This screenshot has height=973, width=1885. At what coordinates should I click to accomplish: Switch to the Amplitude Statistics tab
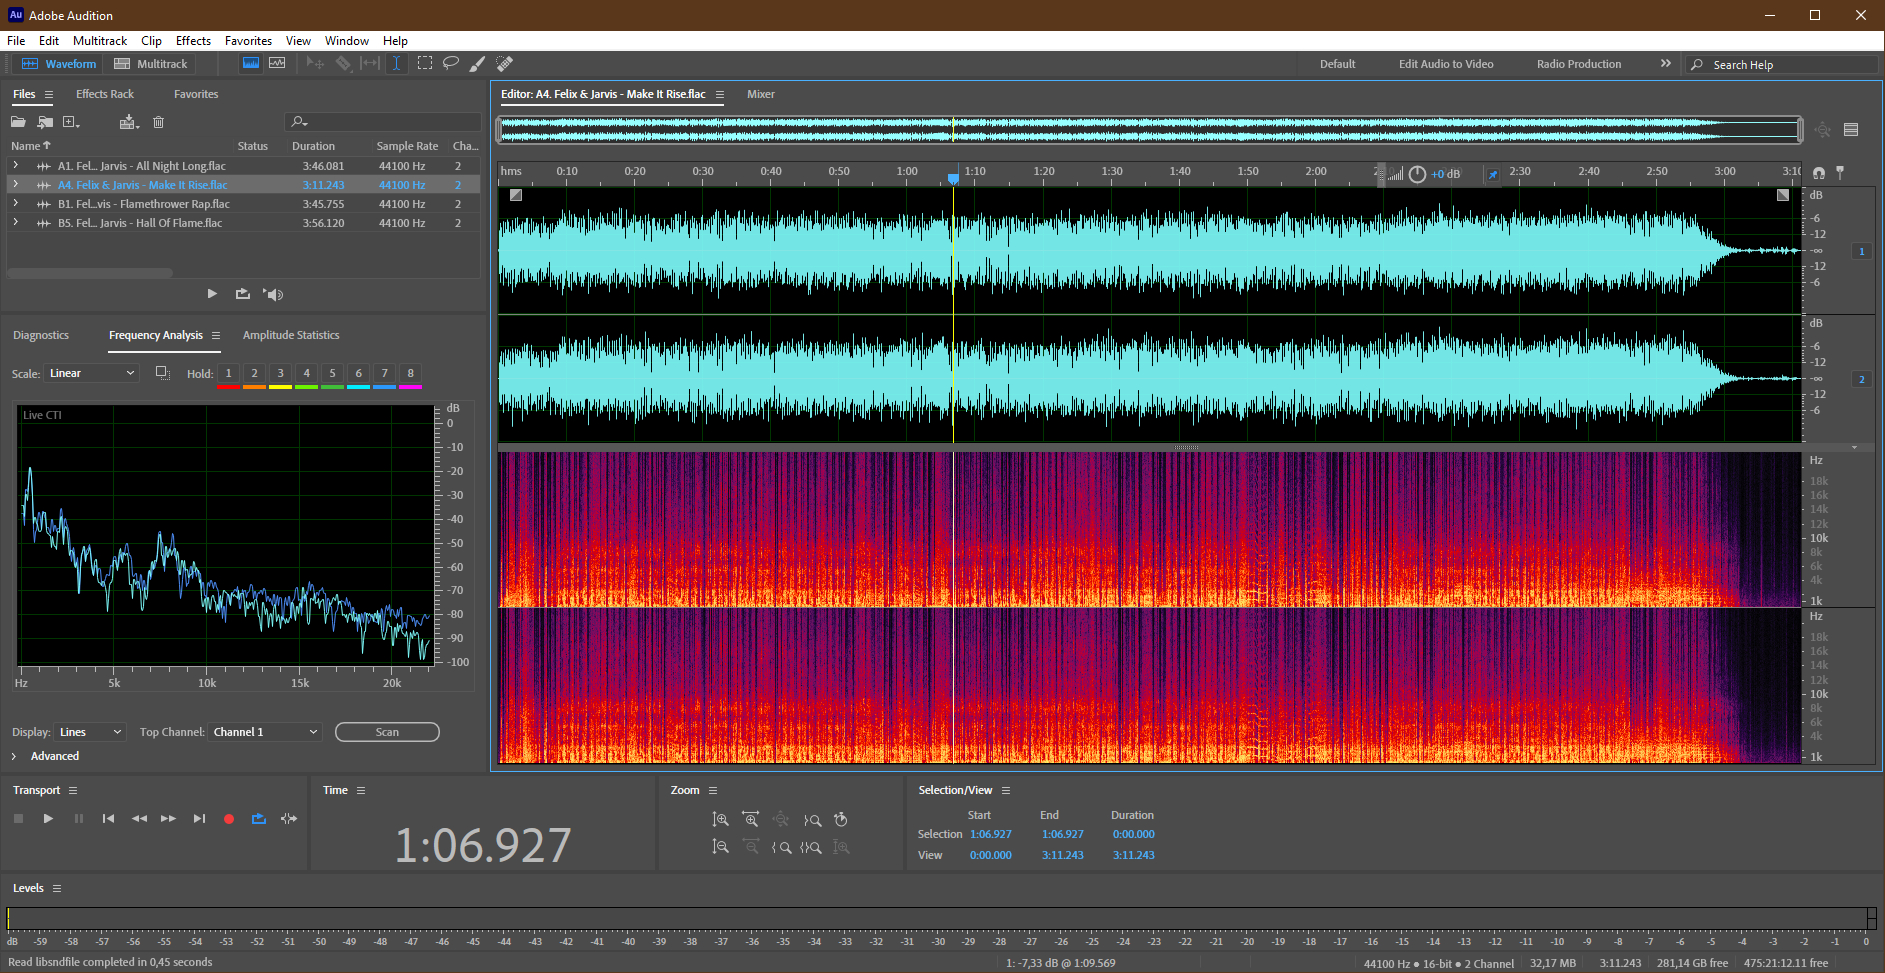tap(291, 335)
